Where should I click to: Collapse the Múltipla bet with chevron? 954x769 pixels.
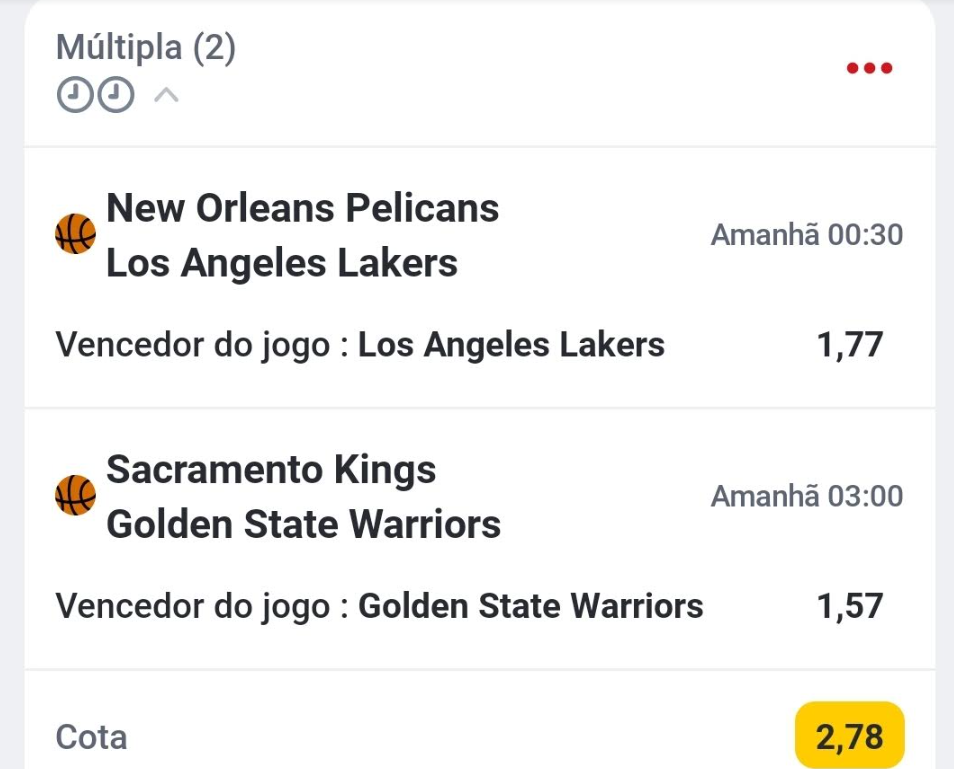167,96
